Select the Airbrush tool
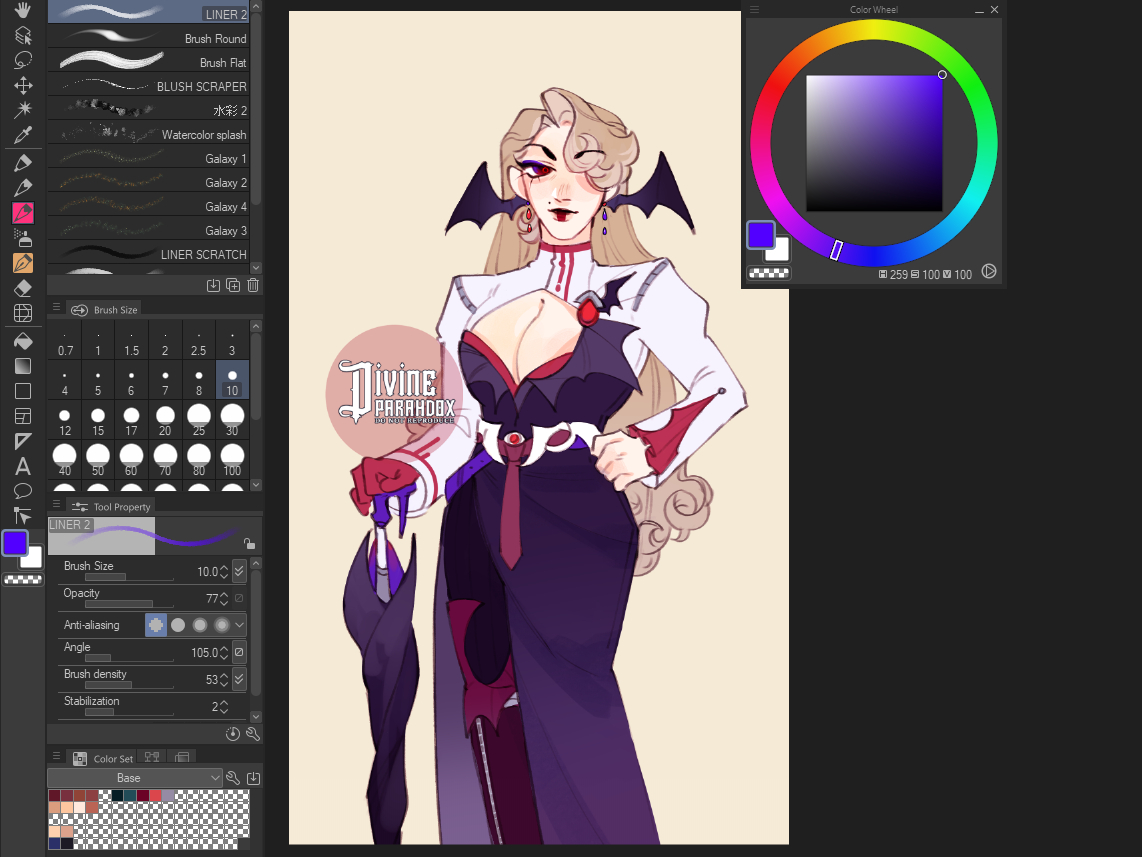Viewport: 1142px width, 857px height. click(x=22, y=237)
